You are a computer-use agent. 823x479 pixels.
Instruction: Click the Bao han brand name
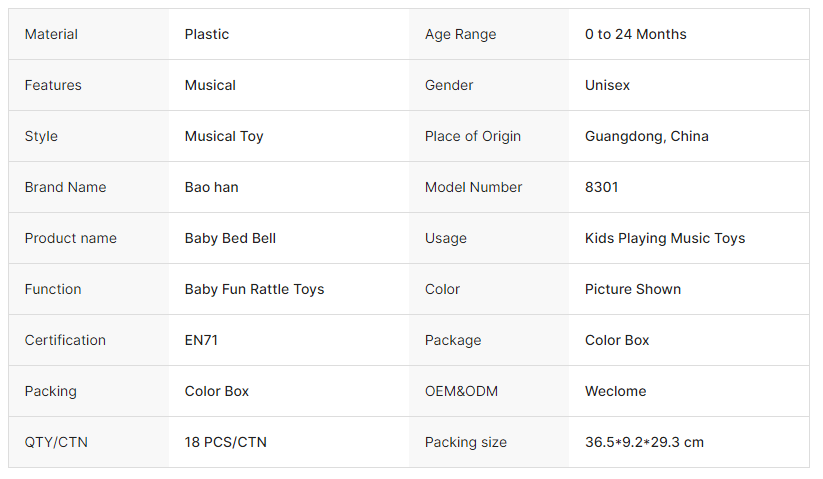point(212,187)
